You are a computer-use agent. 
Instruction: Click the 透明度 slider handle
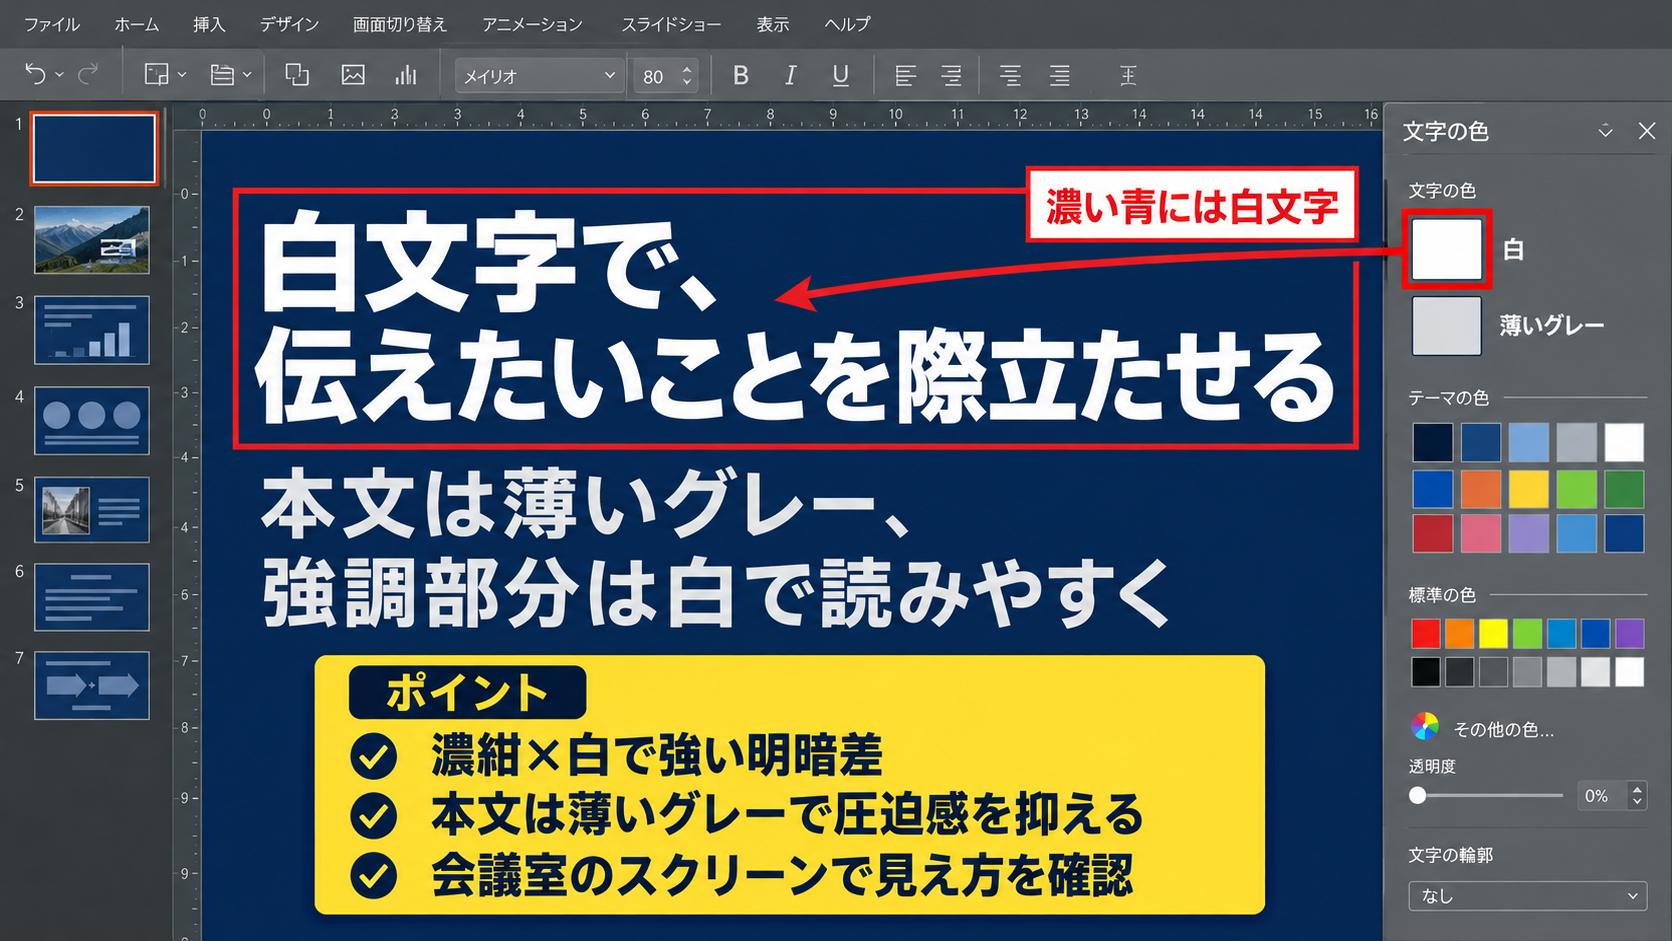click(1417, 796)
